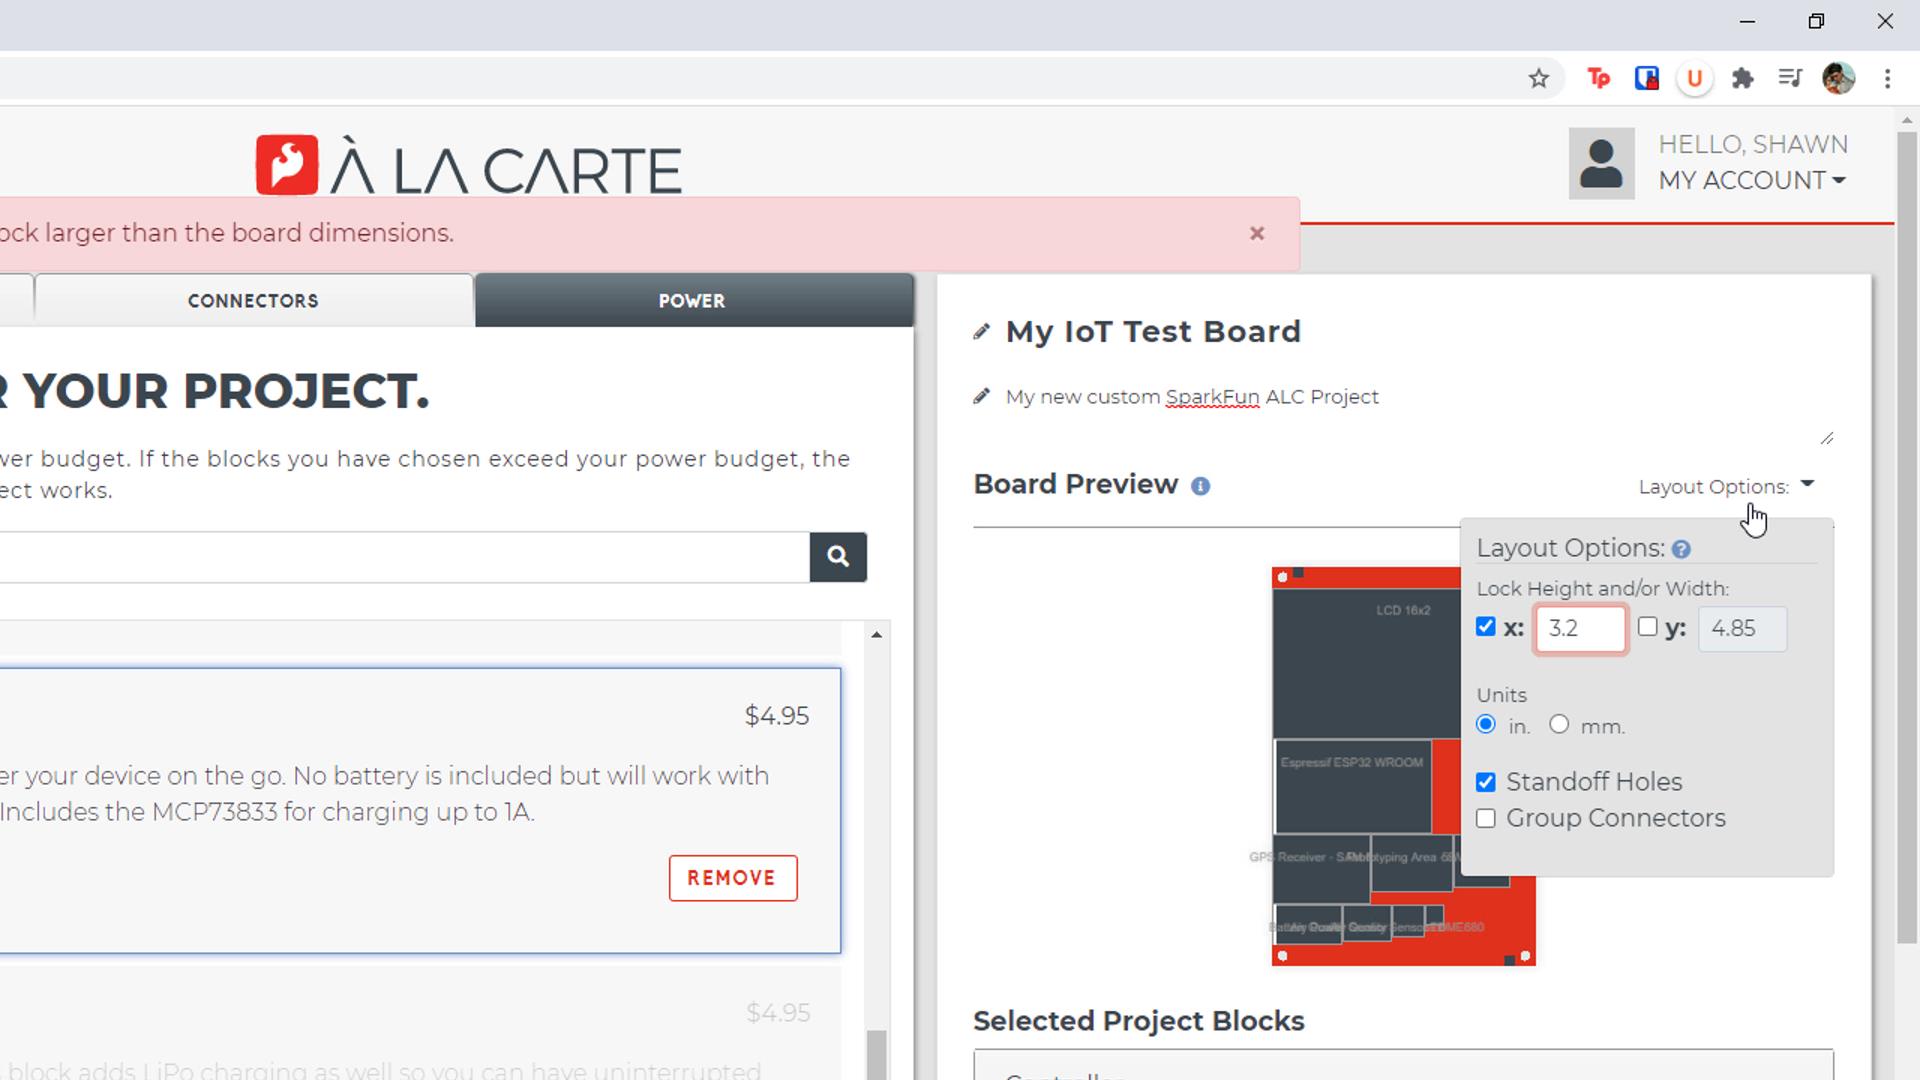Click the search magnifier button
The width and height of the screenshot is (1920, 1080).
(x=838, y=557)
